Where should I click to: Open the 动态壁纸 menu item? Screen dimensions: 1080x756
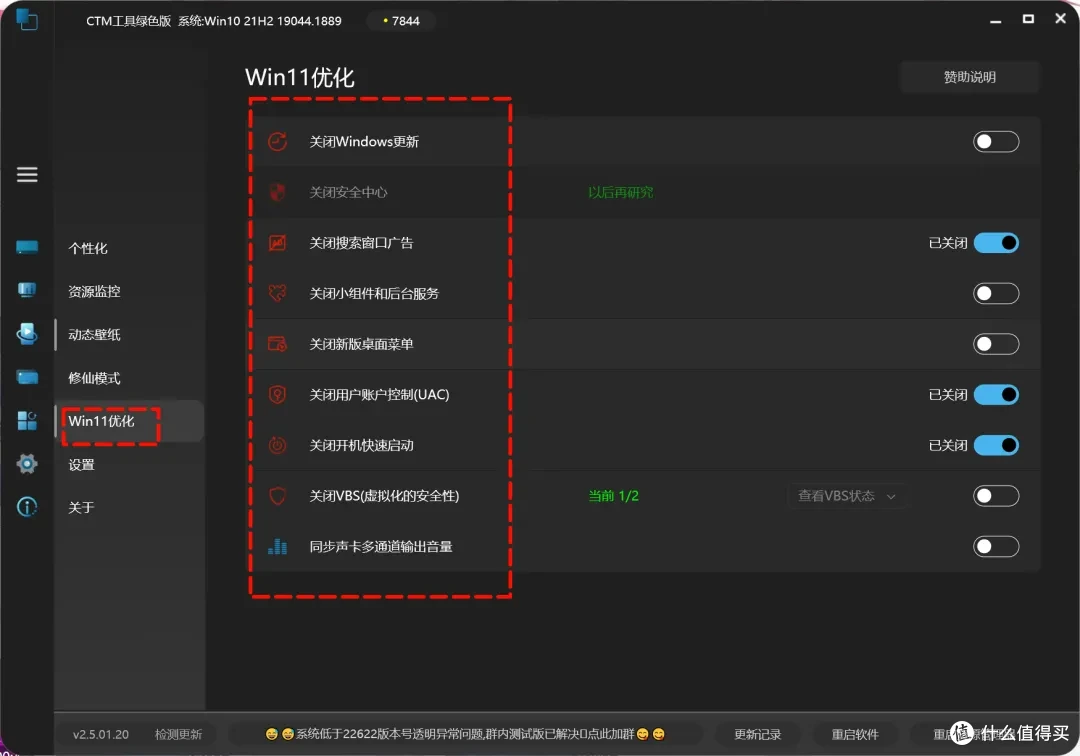94,335
